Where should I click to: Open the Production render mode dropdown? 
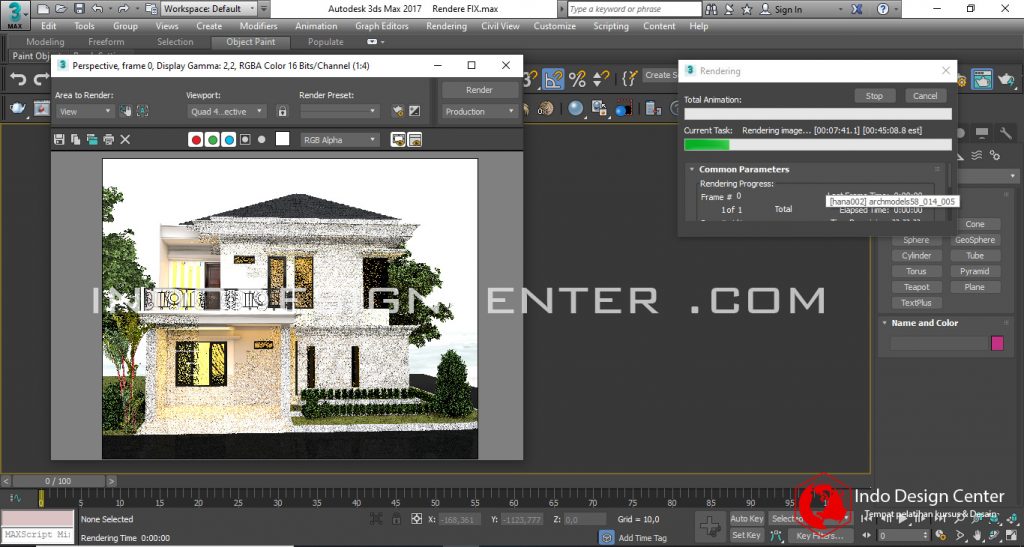479,112
